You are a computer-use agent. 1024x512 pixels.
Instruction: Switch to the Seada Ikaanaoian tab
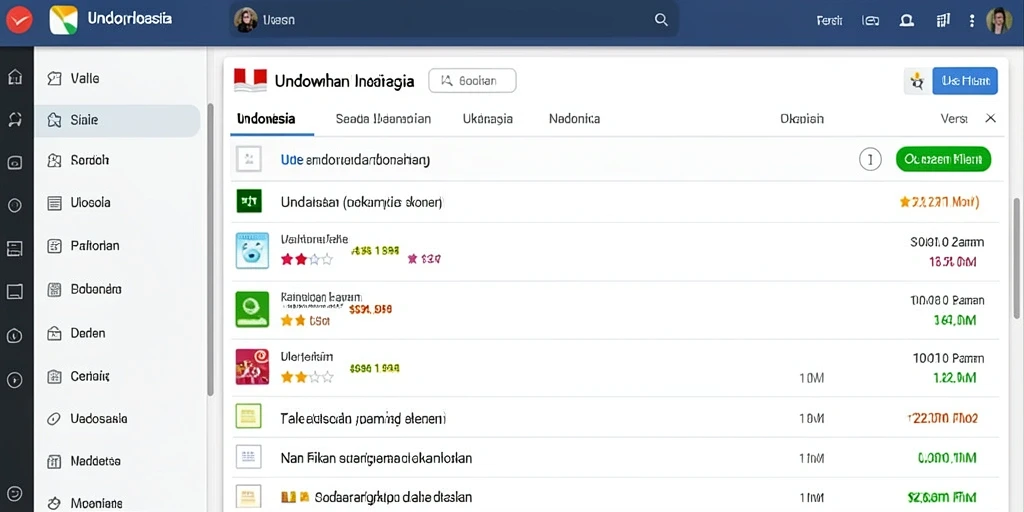383,119
